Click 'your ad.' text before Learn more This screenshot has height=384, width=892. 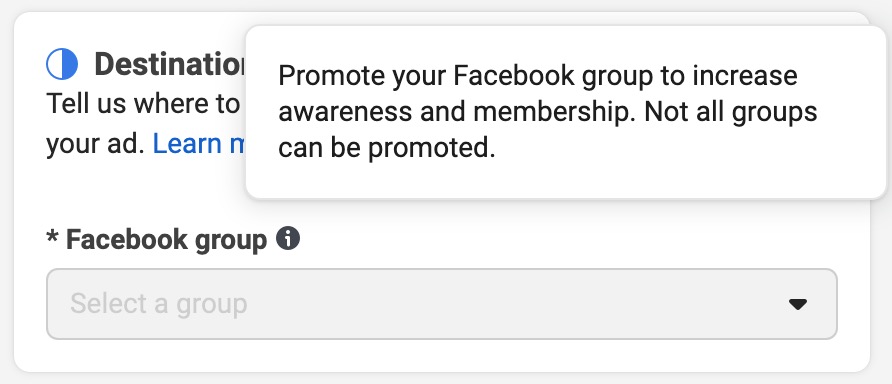point(96,144)
